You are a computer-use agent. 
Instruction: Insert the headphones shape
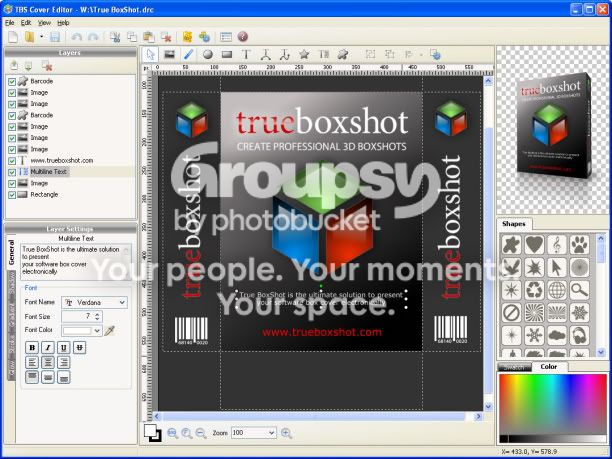pos(580,336)
